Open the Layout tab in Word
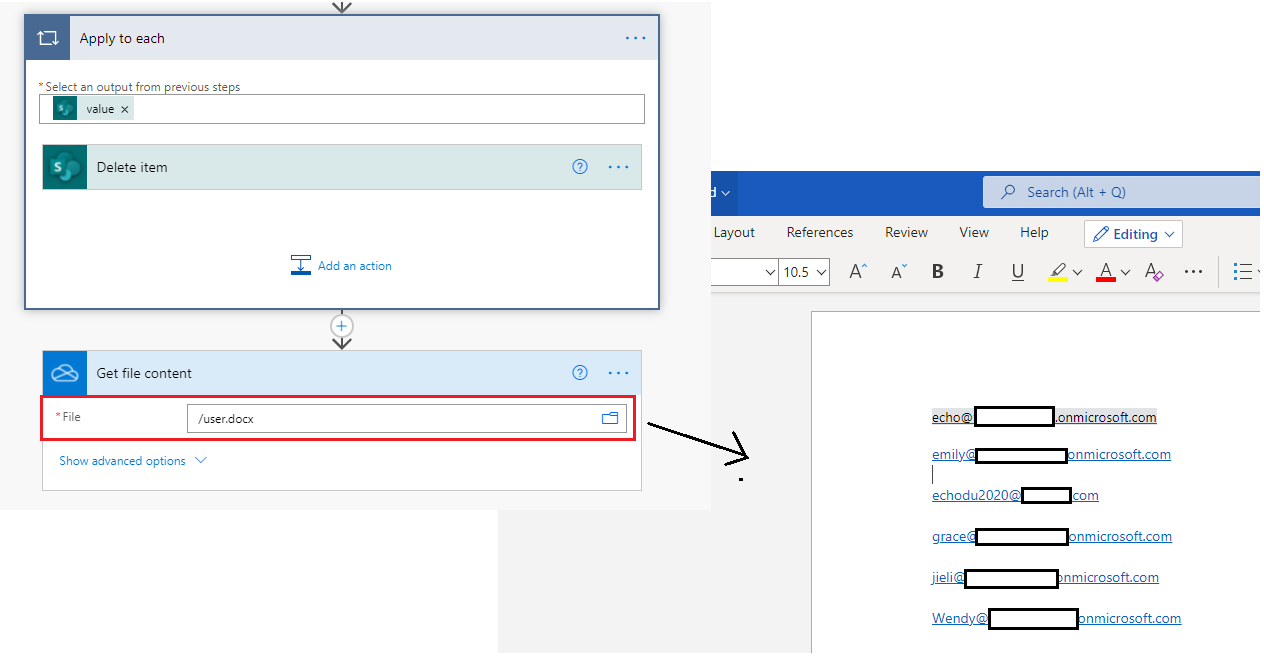The height and width of the screenshot is (665, 1264). (x=734, y=232)
